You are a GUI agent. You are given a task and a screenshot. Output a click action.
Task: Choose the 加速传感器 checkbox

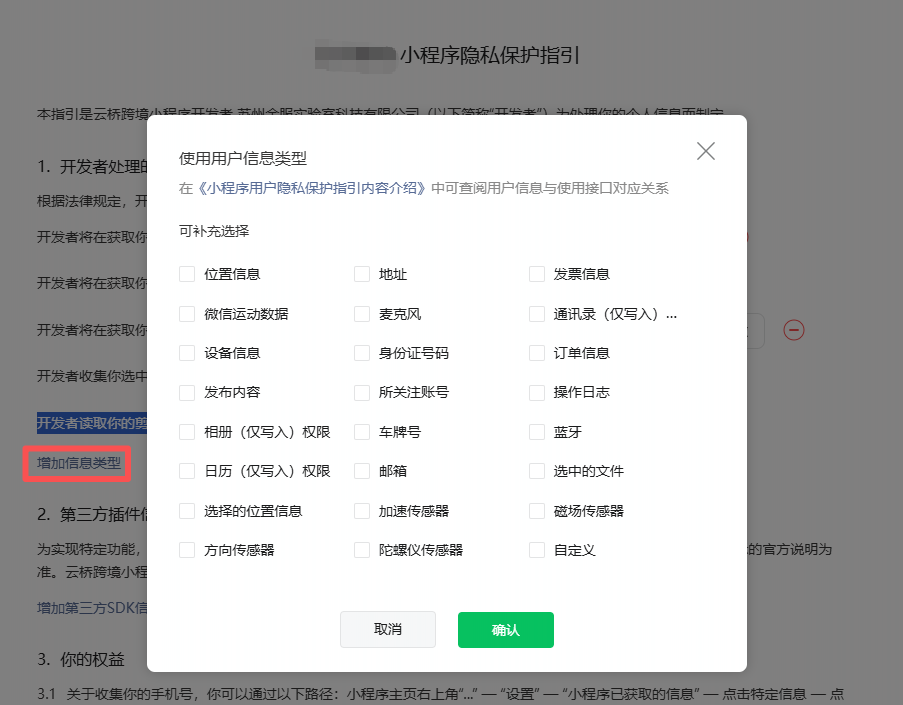[362, 511]
